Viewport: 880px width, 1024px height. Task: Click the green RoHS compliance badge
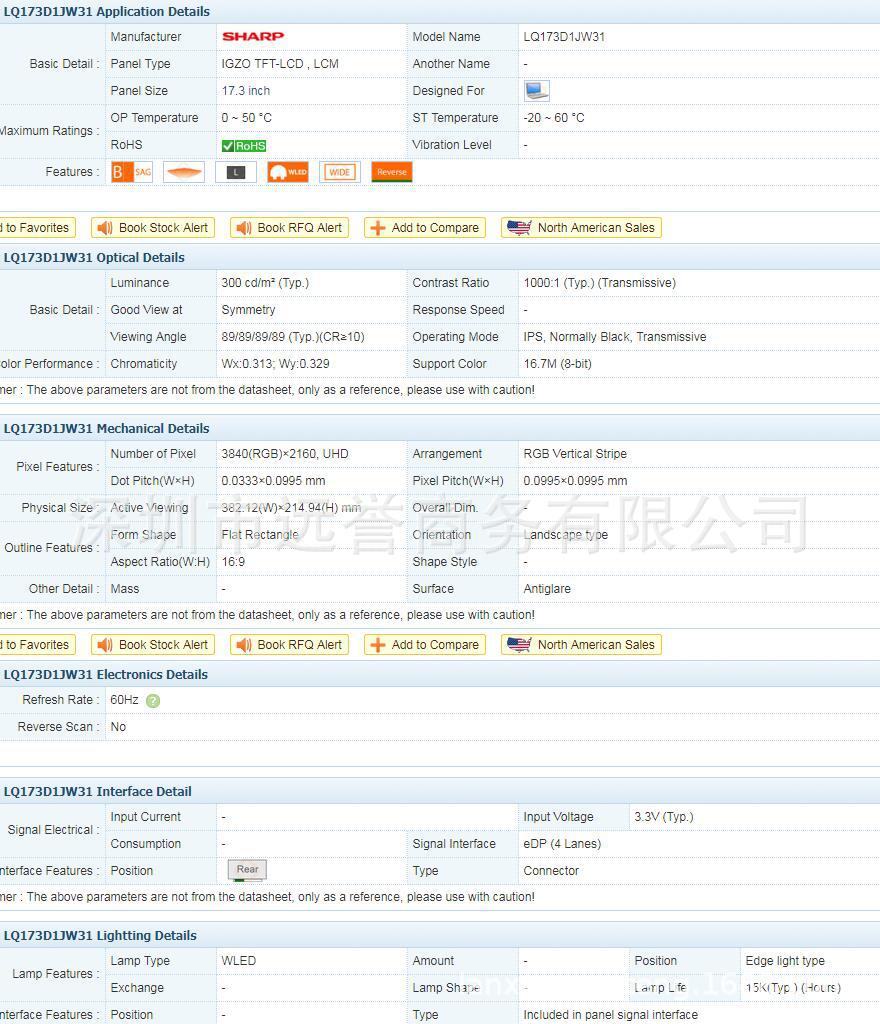click(244, 146)
